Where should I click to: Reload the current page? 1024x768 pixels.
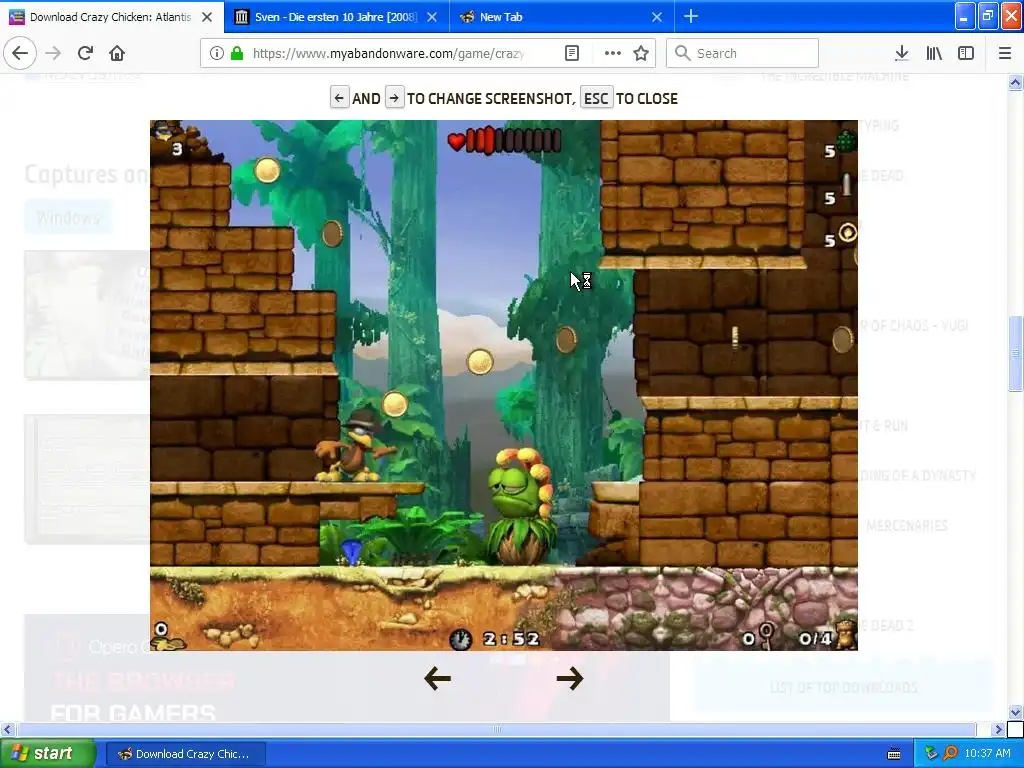click(85, 53)
